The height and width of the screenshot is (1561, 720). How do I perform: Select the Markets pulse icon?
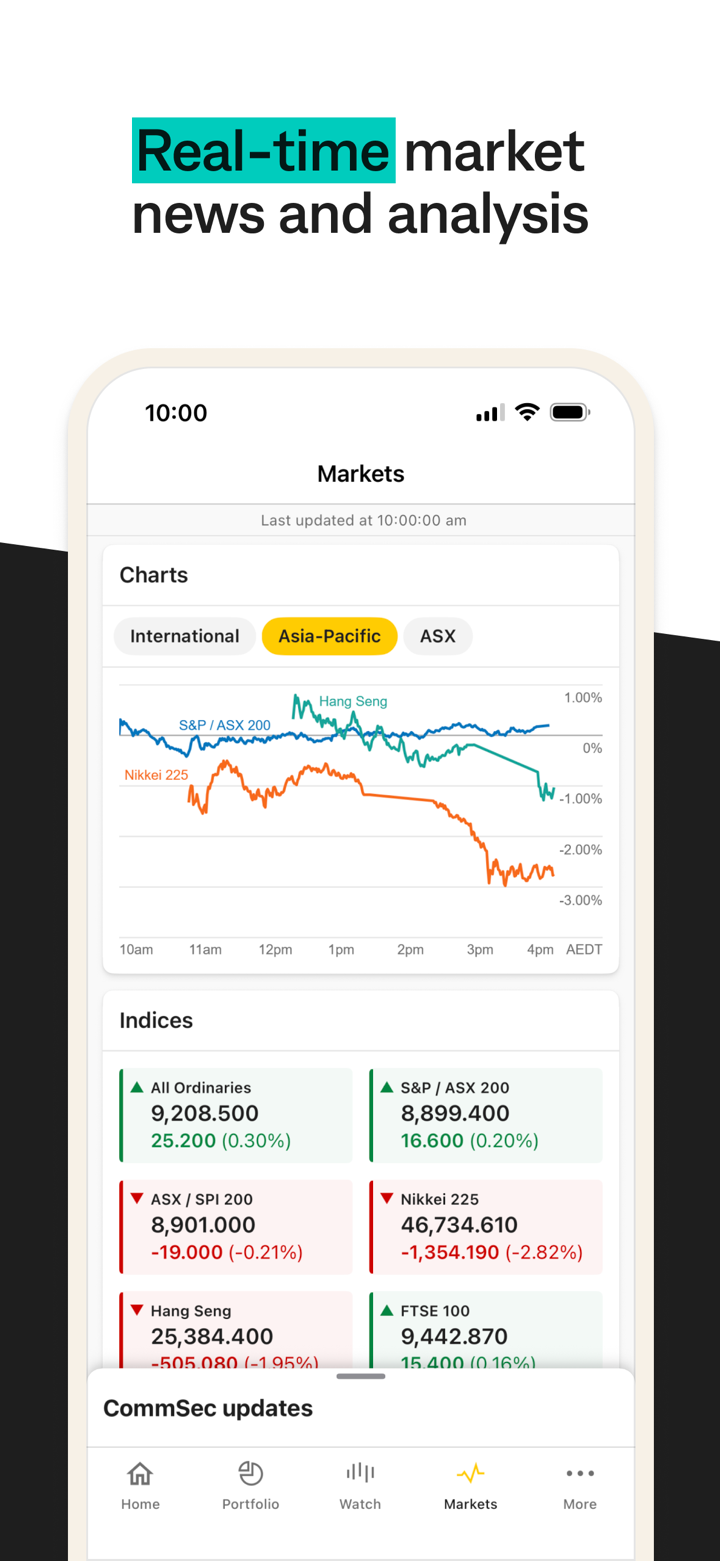click(470, 1474)
